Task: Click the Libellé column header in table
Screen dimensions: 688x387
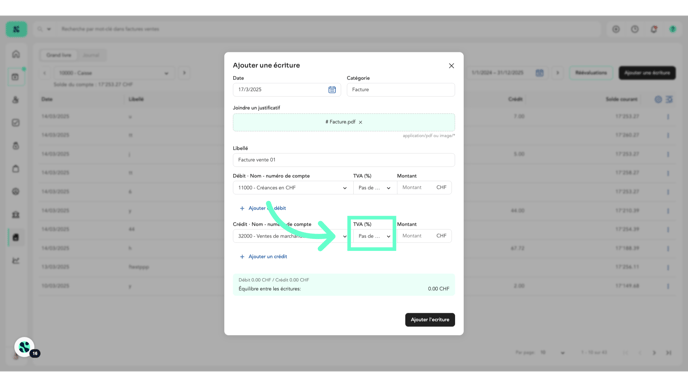Action: (136, 100)
